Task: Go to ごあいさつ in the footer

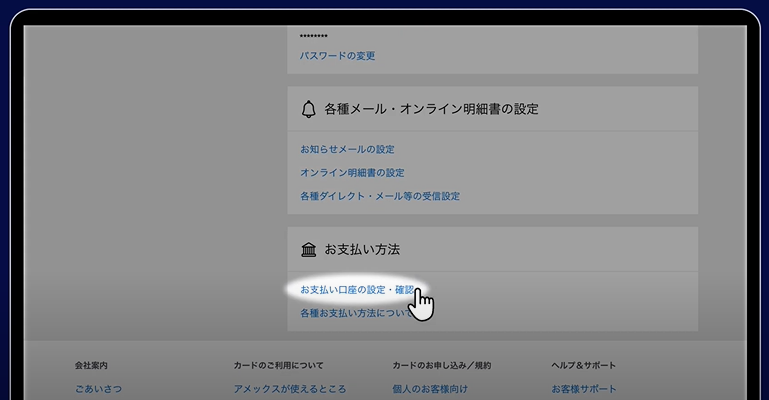Action: 98,389
